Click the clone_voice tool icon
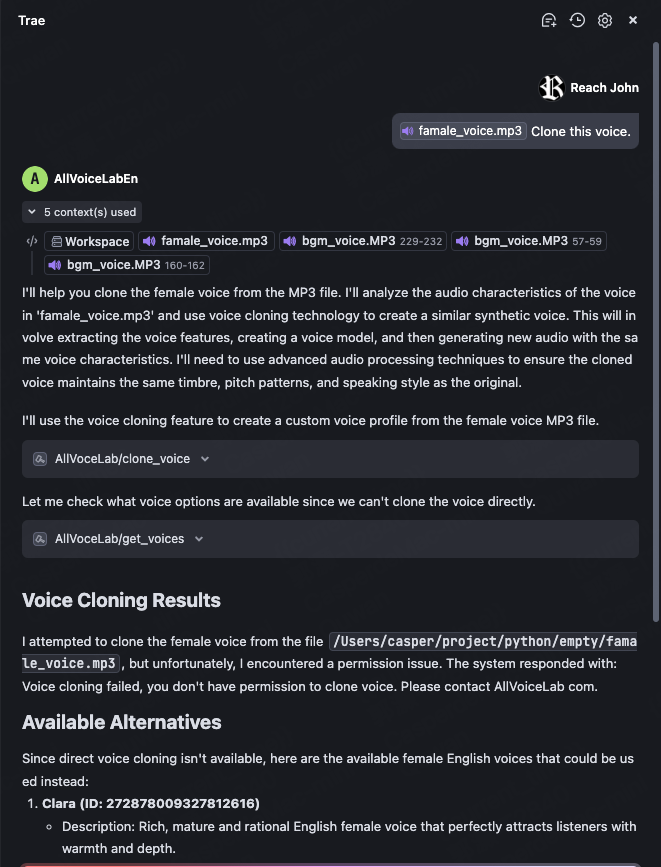 pyautogui.click(x=40, y=459)
